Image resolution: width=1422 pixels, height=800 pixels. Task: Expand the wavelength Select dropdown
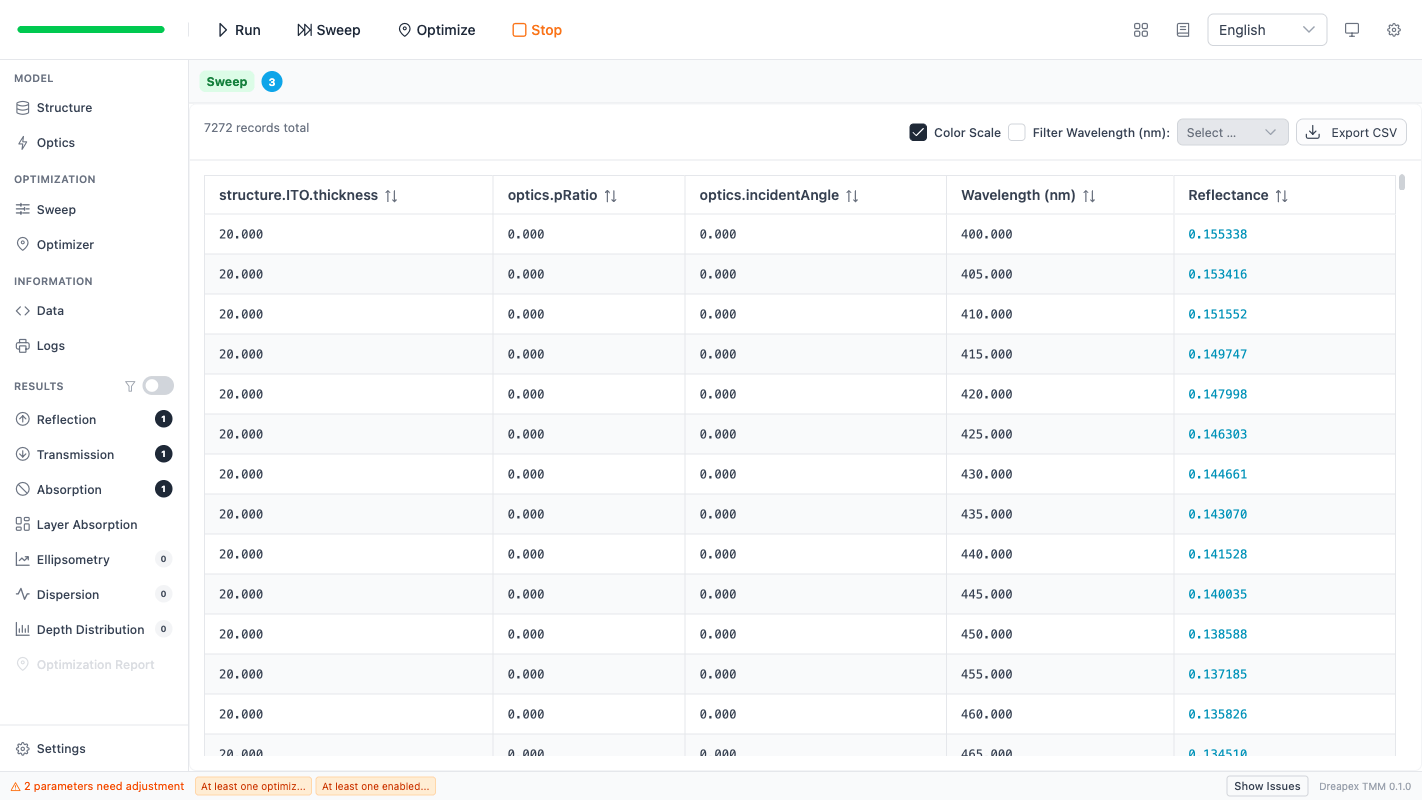click(x=1232, y=132)
